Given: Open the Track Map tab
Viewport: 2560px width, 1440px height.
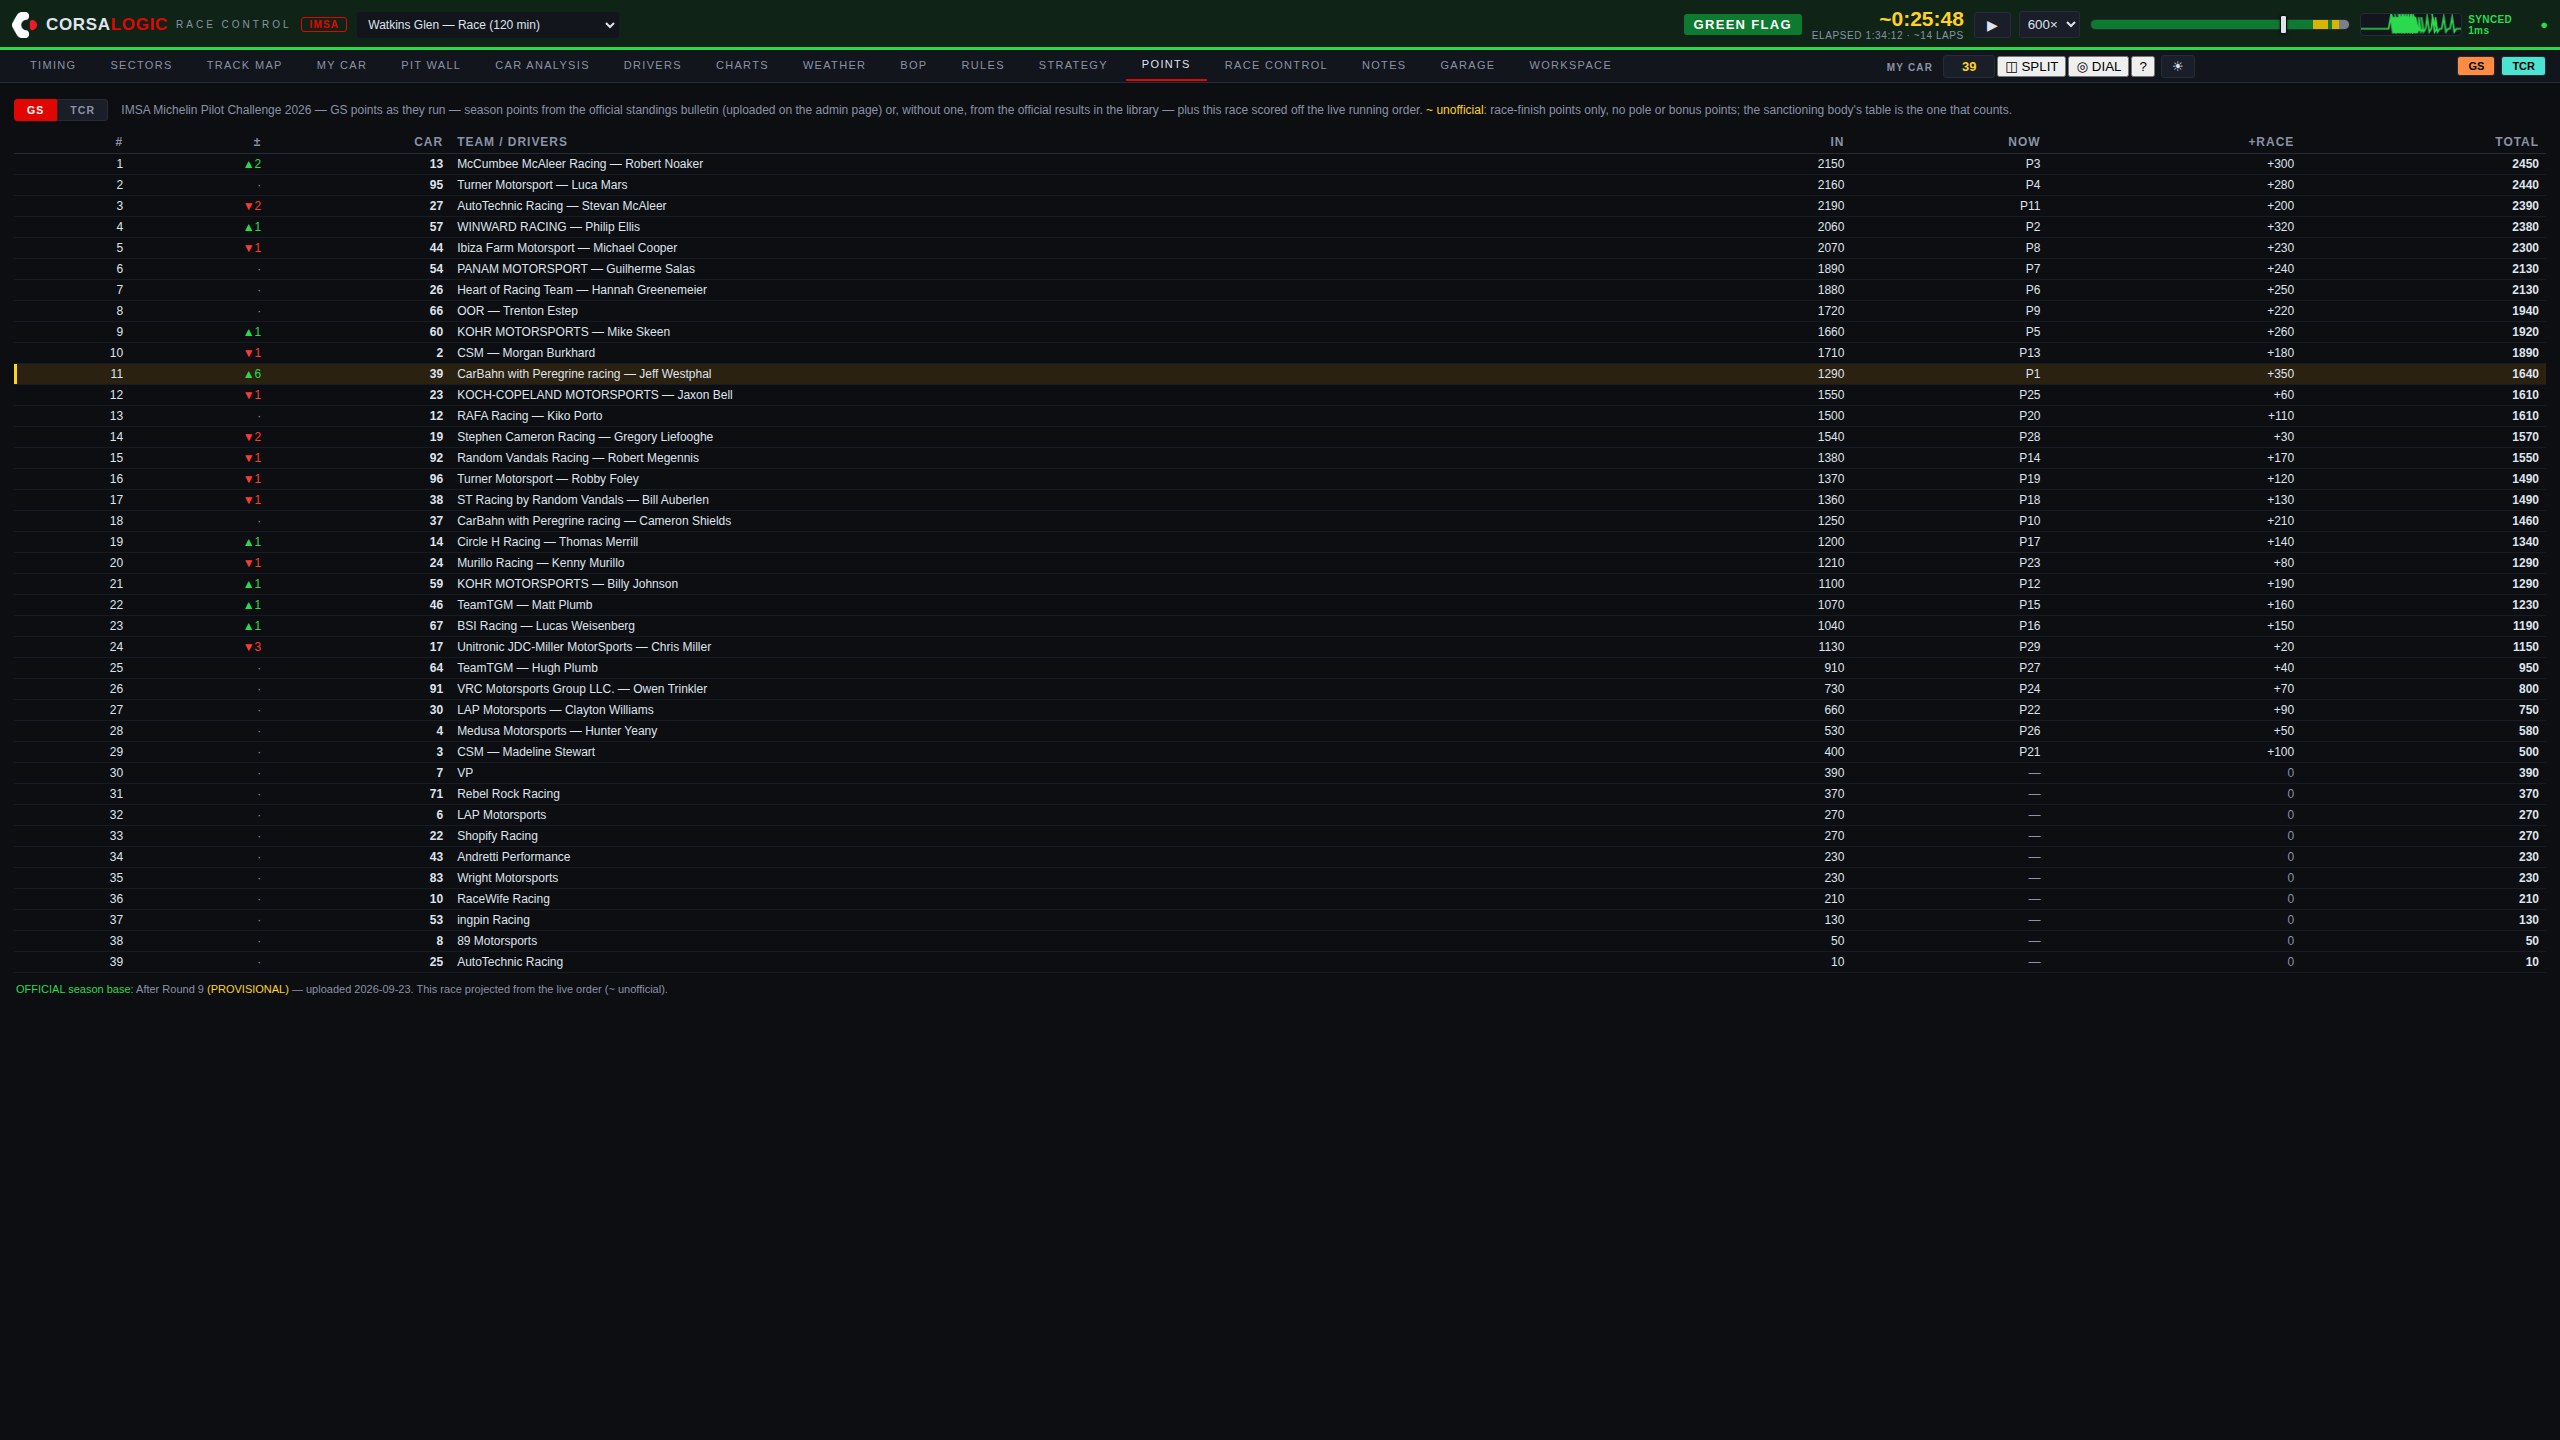Looking at the screenshot, I should (244, 65).
